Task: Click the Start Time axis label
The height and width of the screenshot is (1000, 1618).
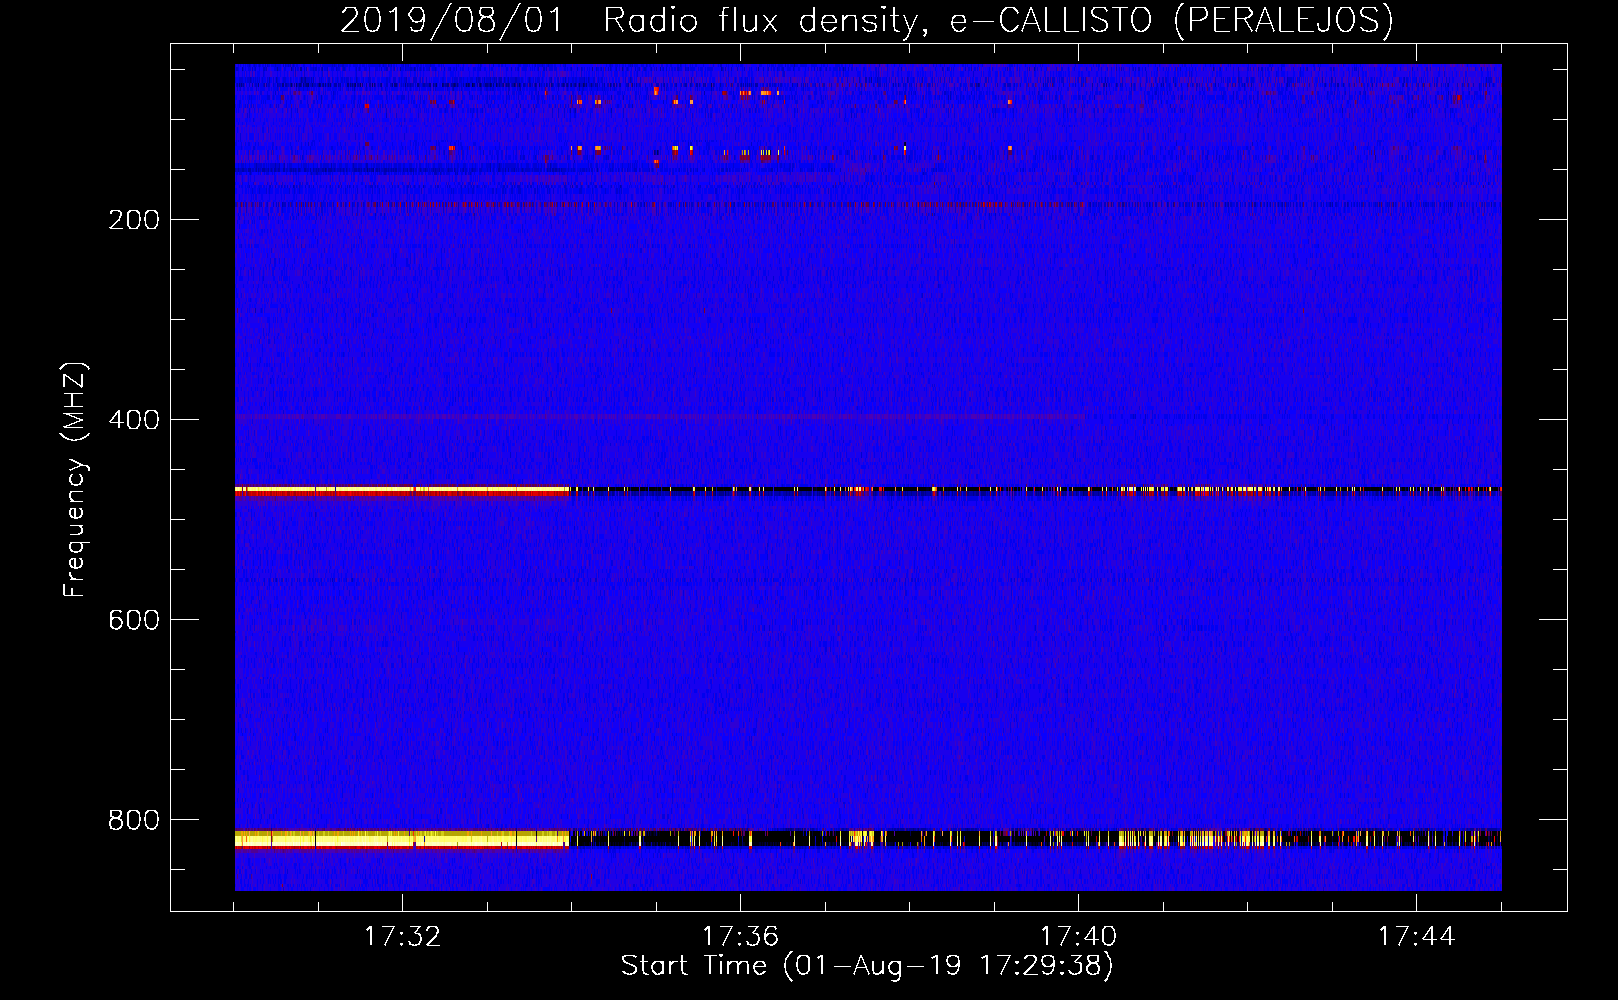Action: click(x=867, y=966)
